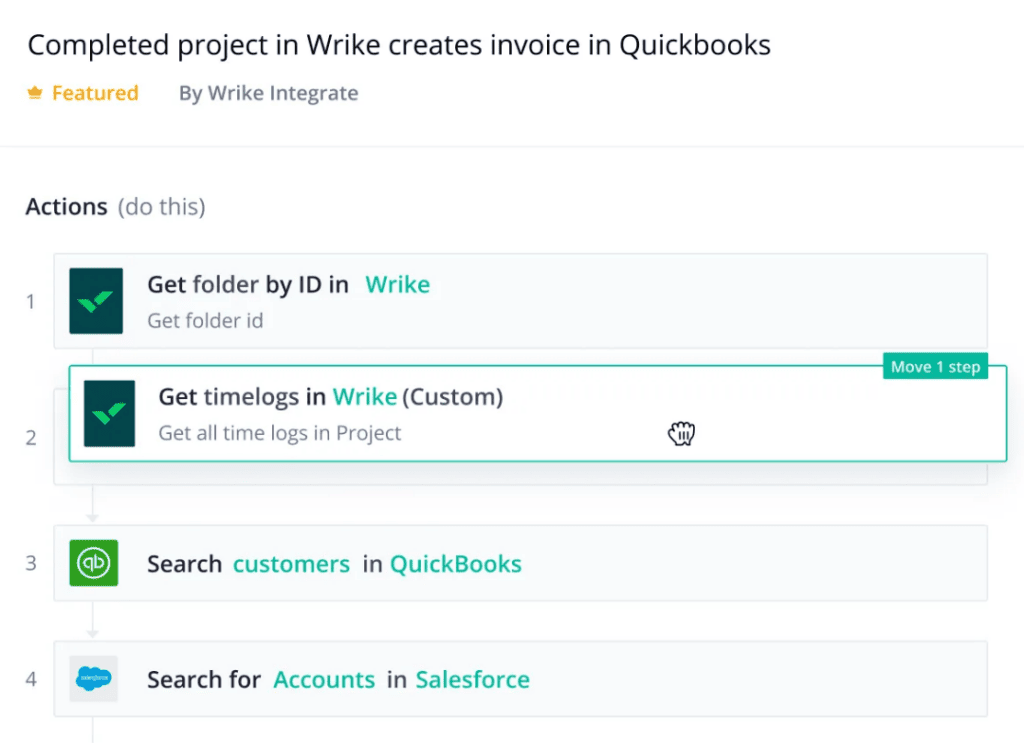Click the Featured crown icon

[x=35, y=93]
